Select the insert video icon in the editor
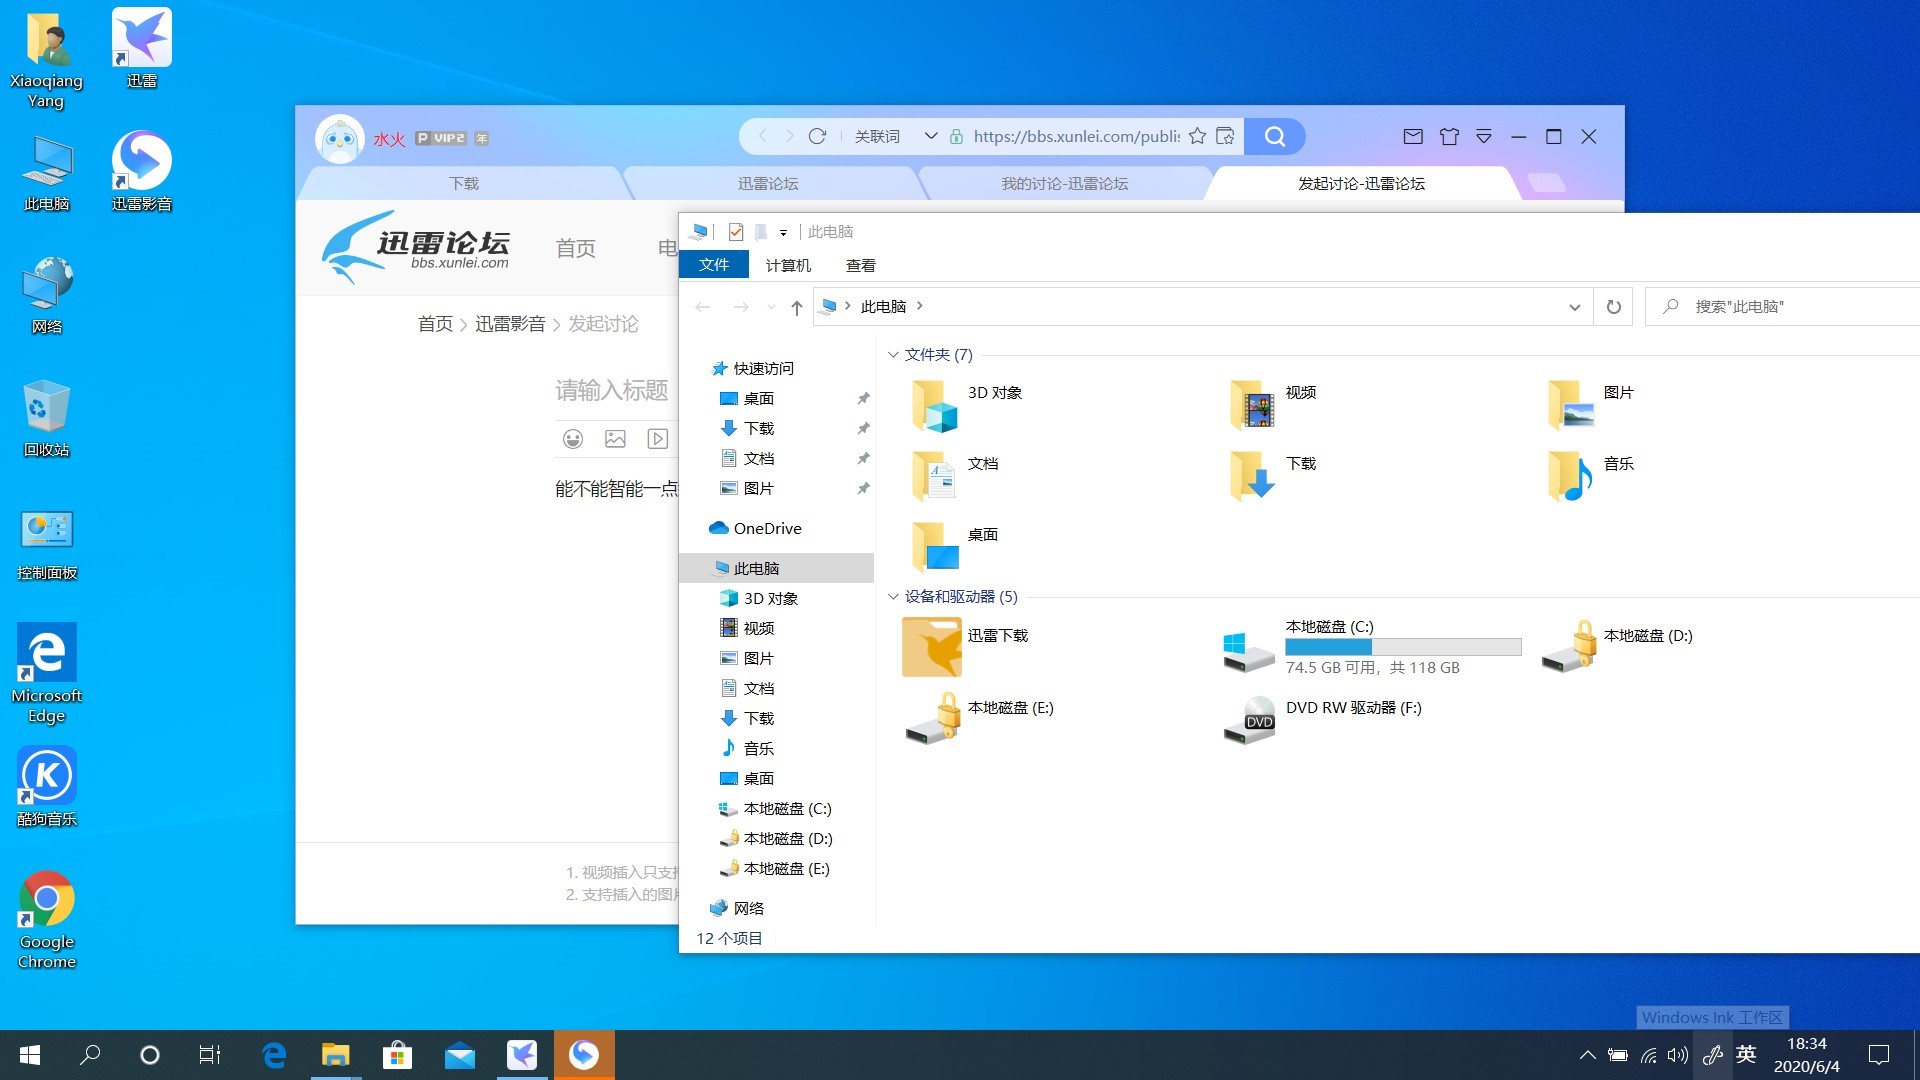1920x1080 pixels. pyautogui.click(x=657, y=439)
